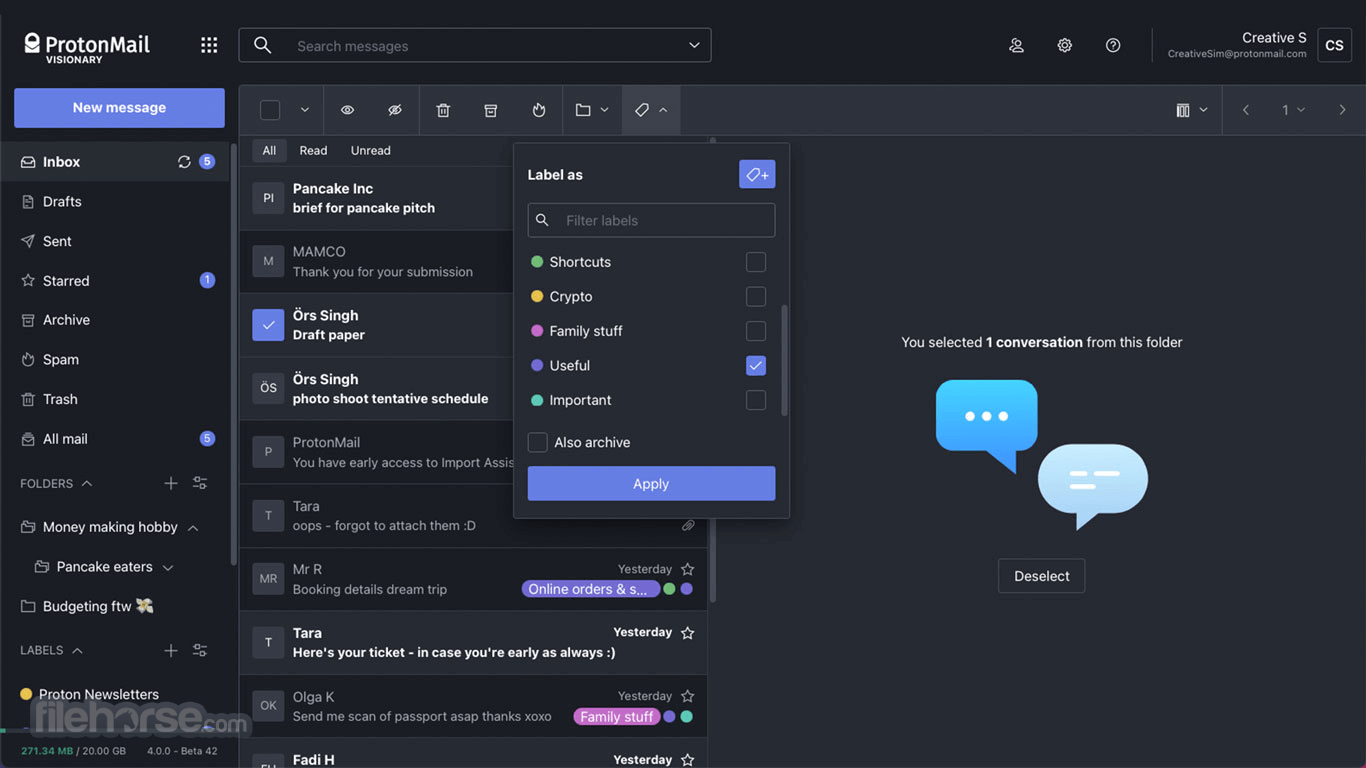Open label settings sliders icon
This screenshot has width=1366, height=768.
pyautogui.click(x=200, y=650)
